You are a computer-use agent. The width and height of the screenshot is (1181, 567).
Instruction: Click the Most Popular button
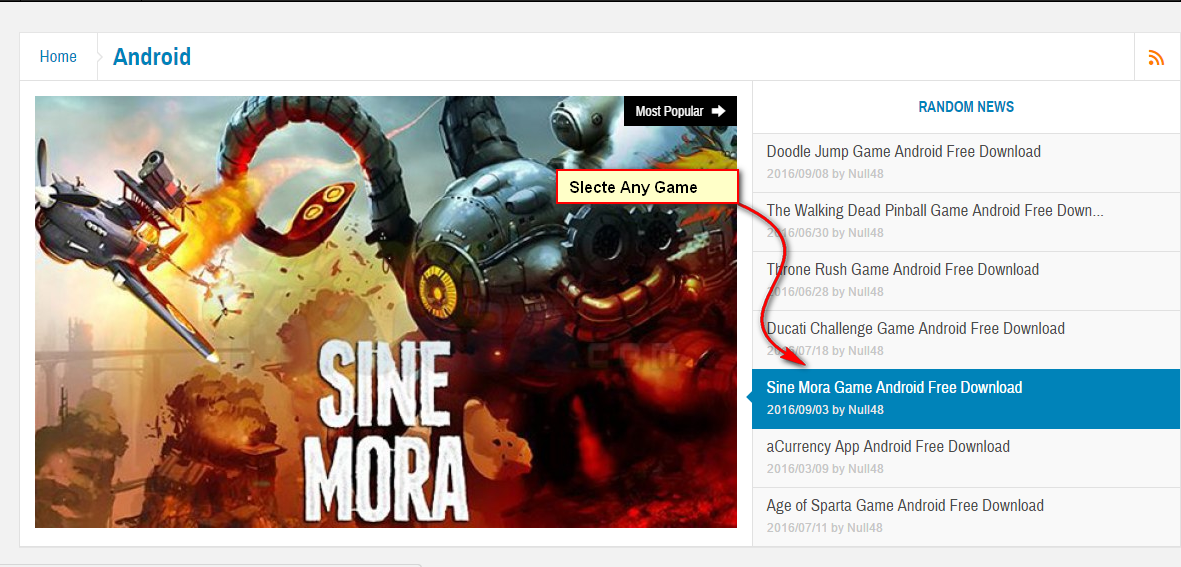(x=680, y=111)
